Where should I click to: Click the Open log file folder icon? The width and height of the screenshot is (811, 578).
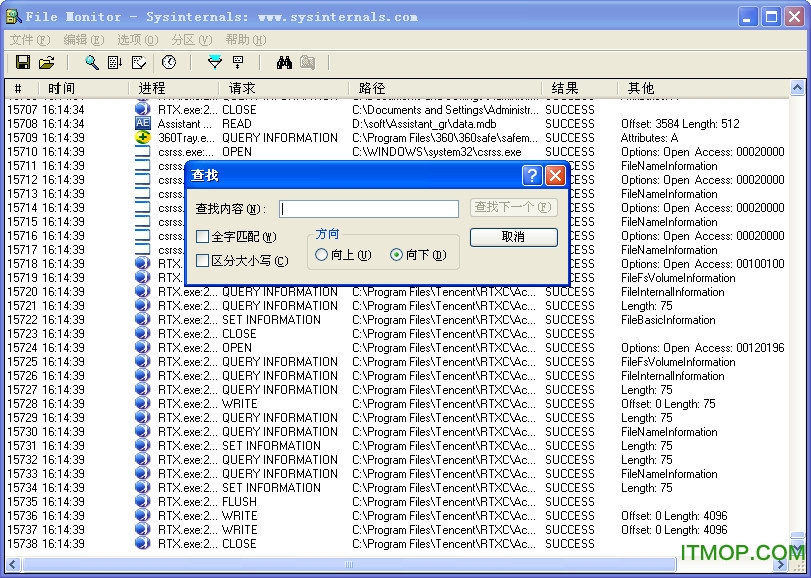coord(47,62)
